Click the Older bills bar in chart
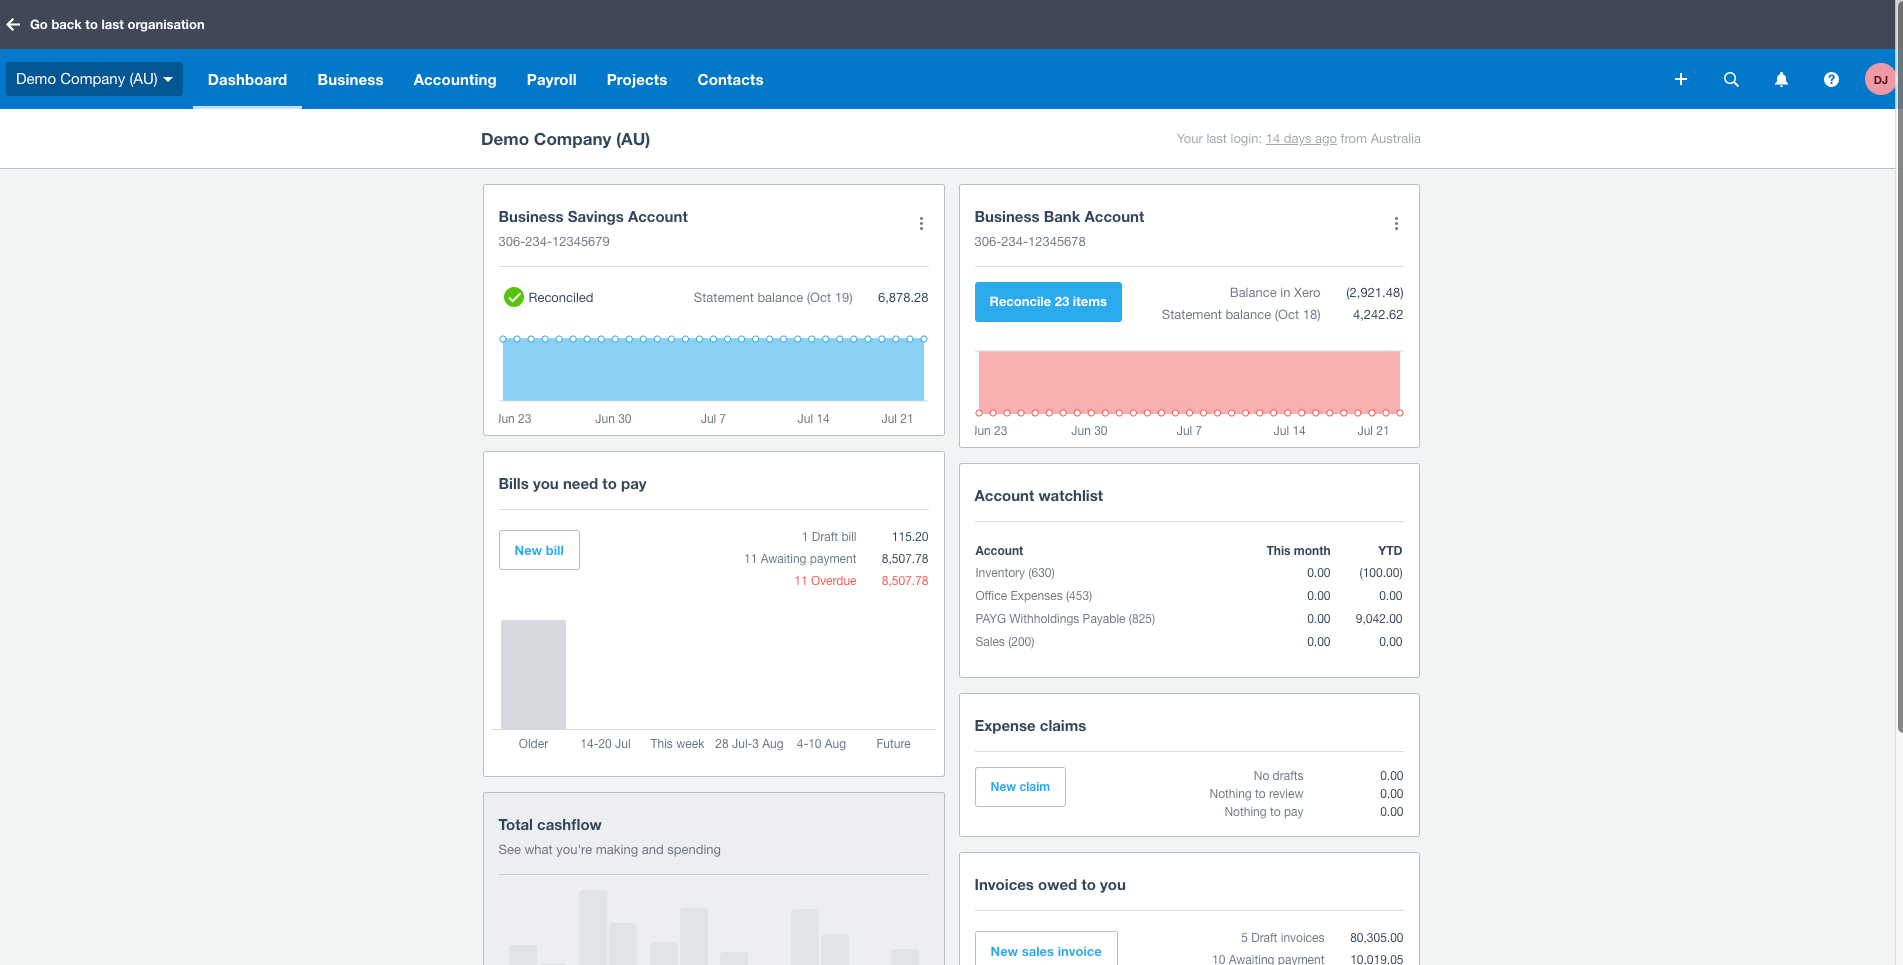Screen dimensions: 1903x965 pyautogui.click(x=533, y=674)
